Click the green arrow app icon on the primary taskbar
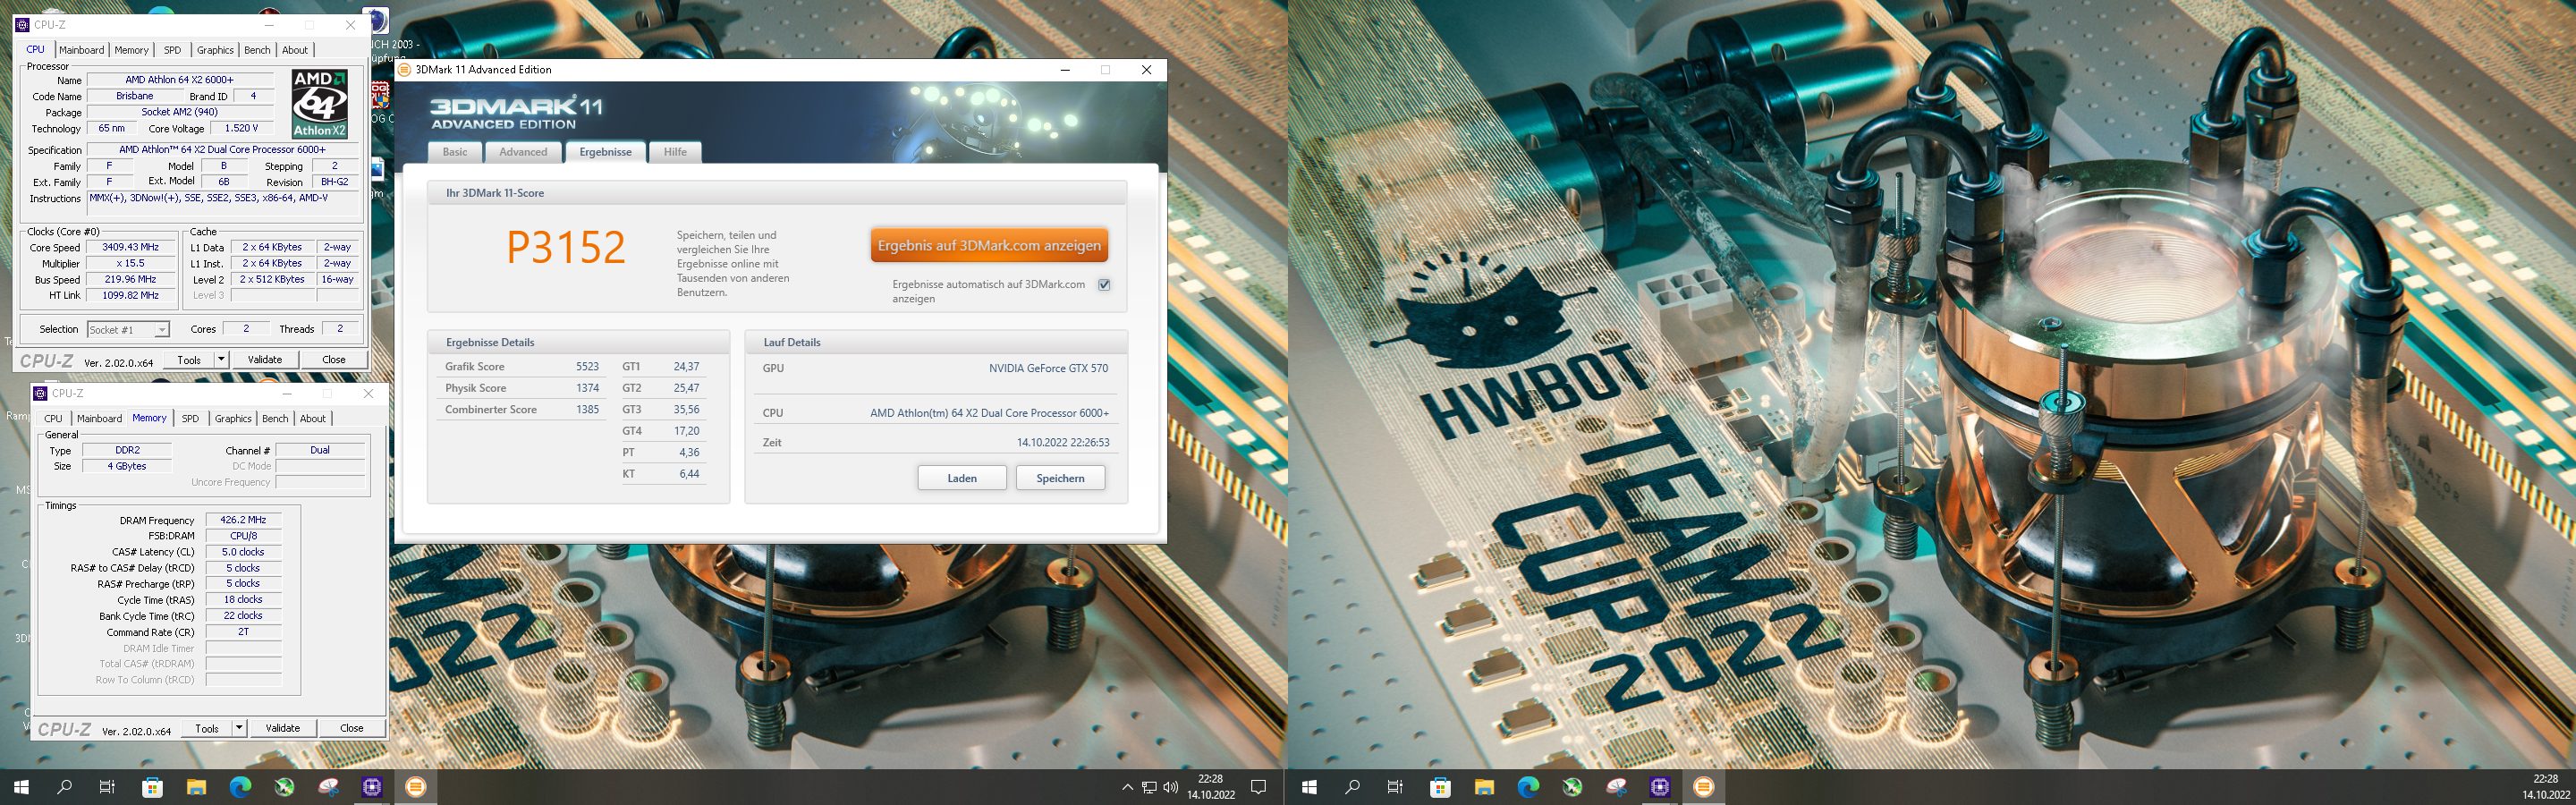 (x=284, y=787)
